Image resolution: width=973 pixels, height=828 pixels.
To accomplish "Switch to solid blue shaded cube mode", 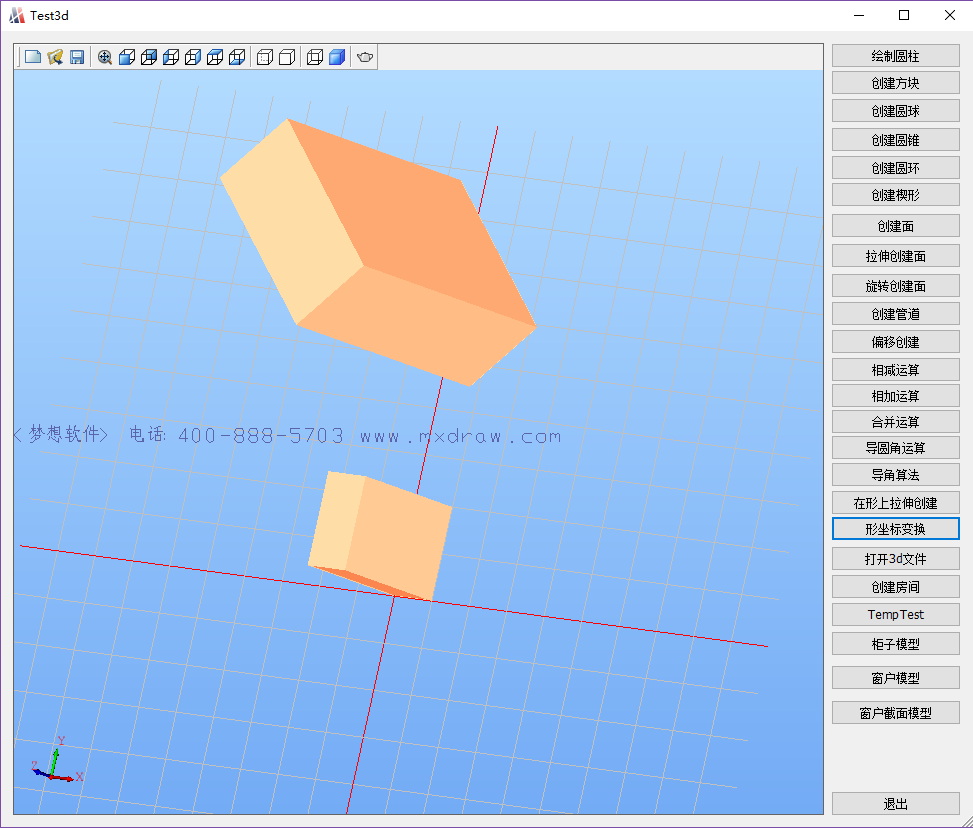I will 337,58.
